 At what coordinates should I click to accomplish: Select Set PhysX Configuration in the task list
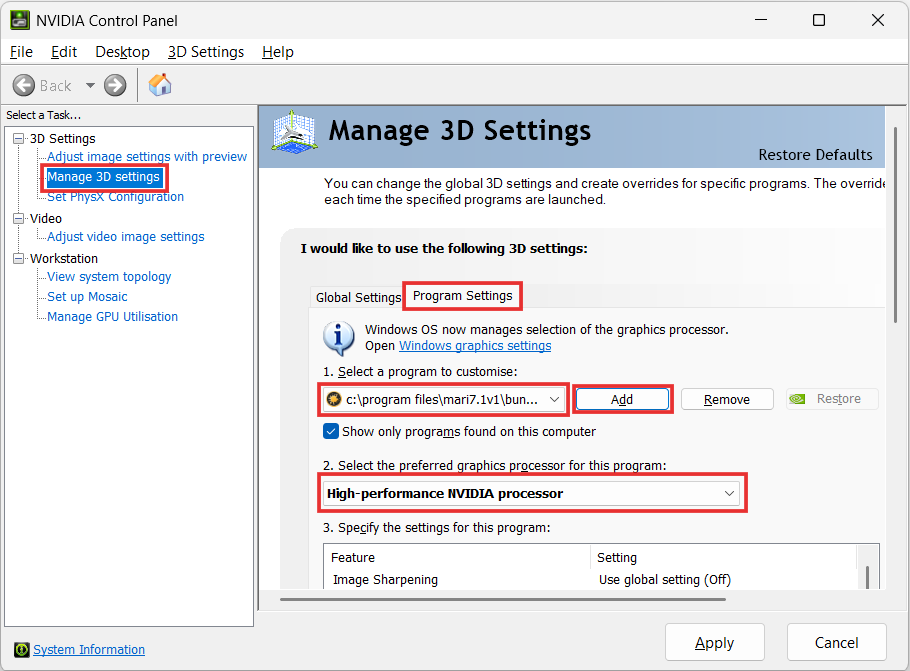click(x=114, y=196)
